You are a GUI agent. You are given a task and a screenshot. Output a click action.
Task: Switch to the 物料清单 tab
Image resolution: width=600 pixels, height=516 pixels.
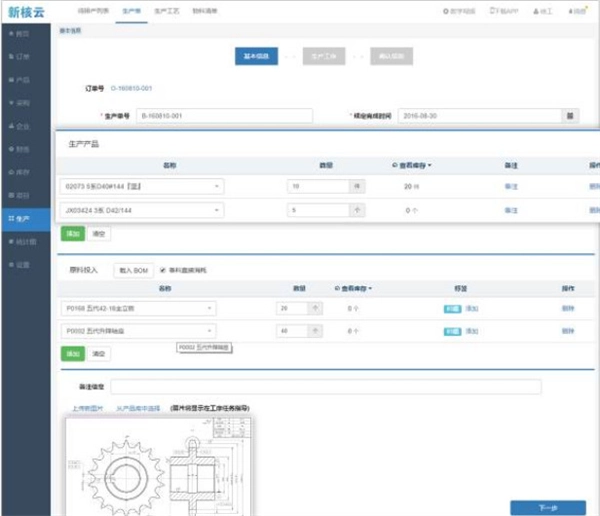pos(204,10)
